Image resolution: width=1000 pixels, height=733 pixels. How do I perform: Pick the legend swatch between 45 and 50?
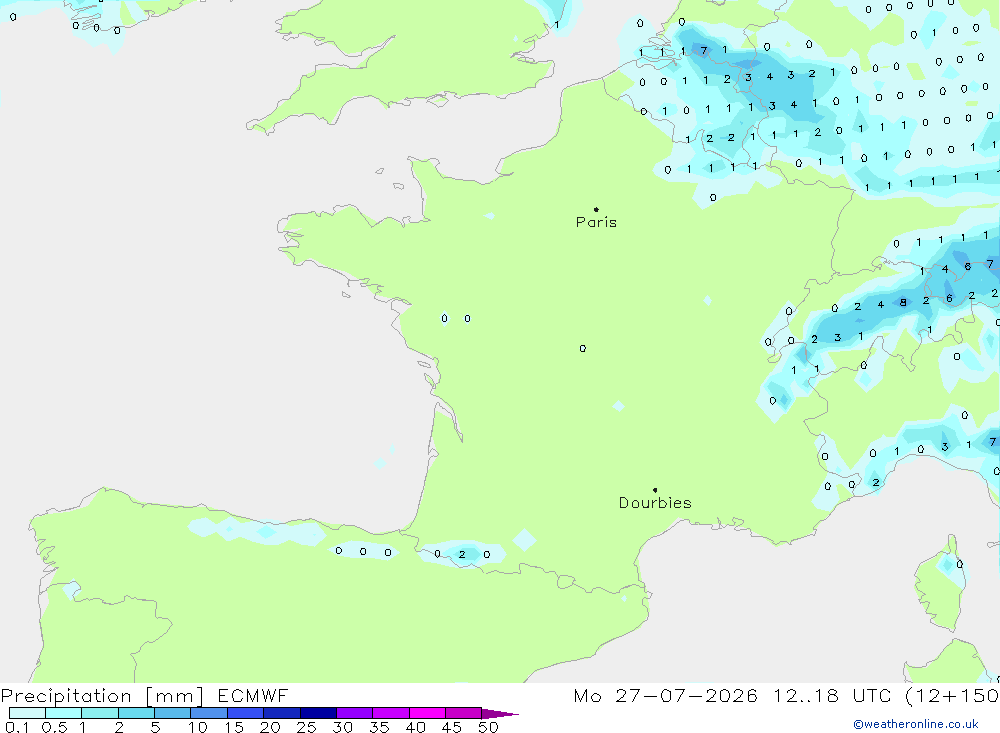pos(464,713)
